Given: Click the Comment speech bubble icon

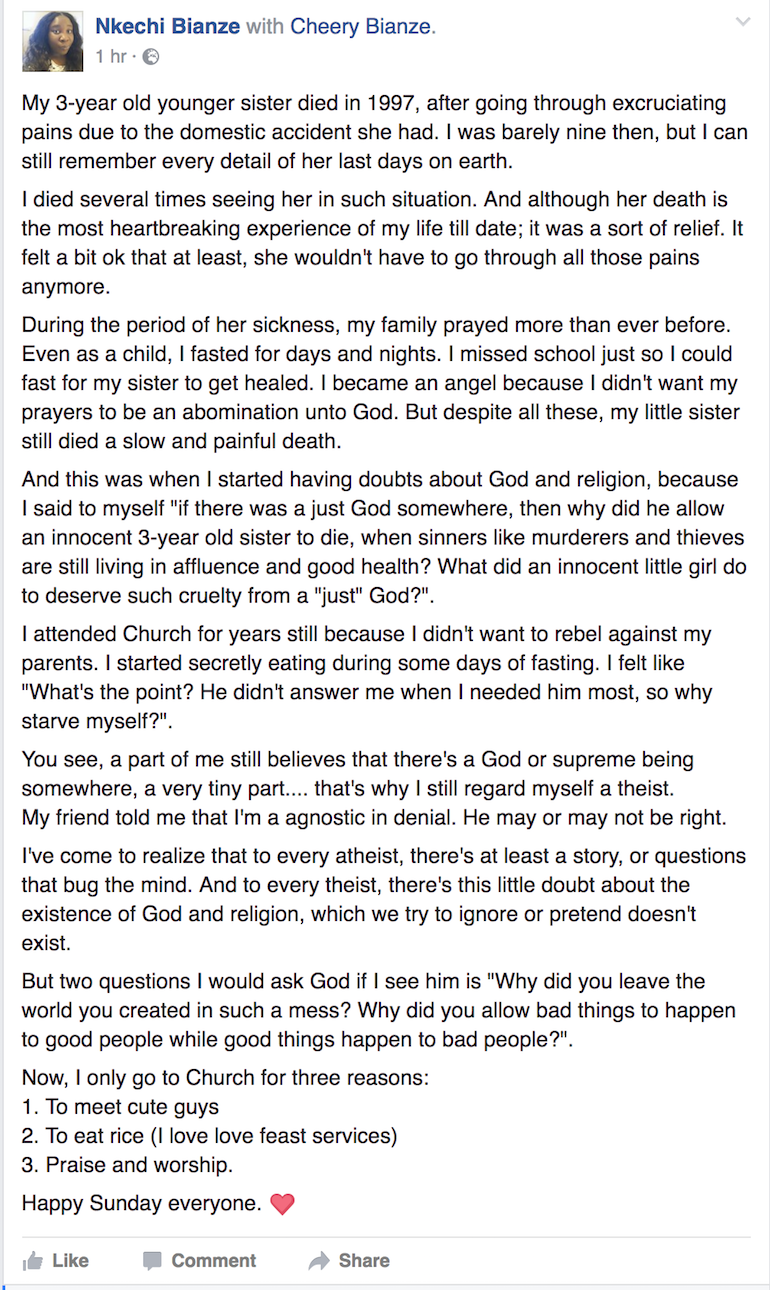Looking at the screenshot, I should [152, 1261].
